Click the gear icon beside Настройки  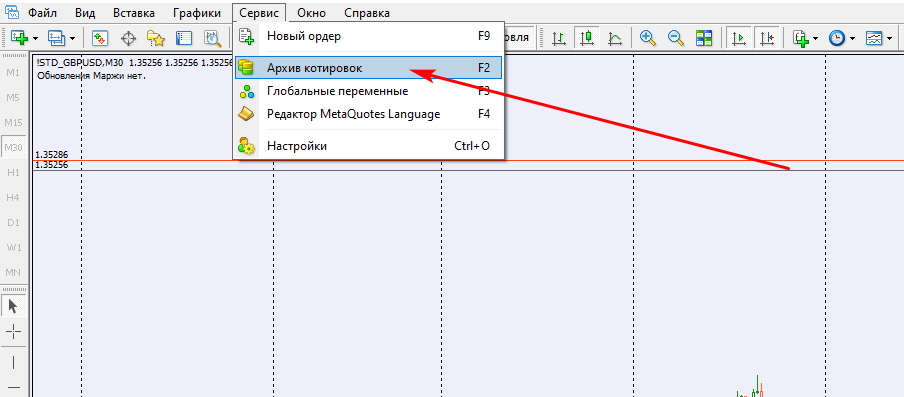247,146
